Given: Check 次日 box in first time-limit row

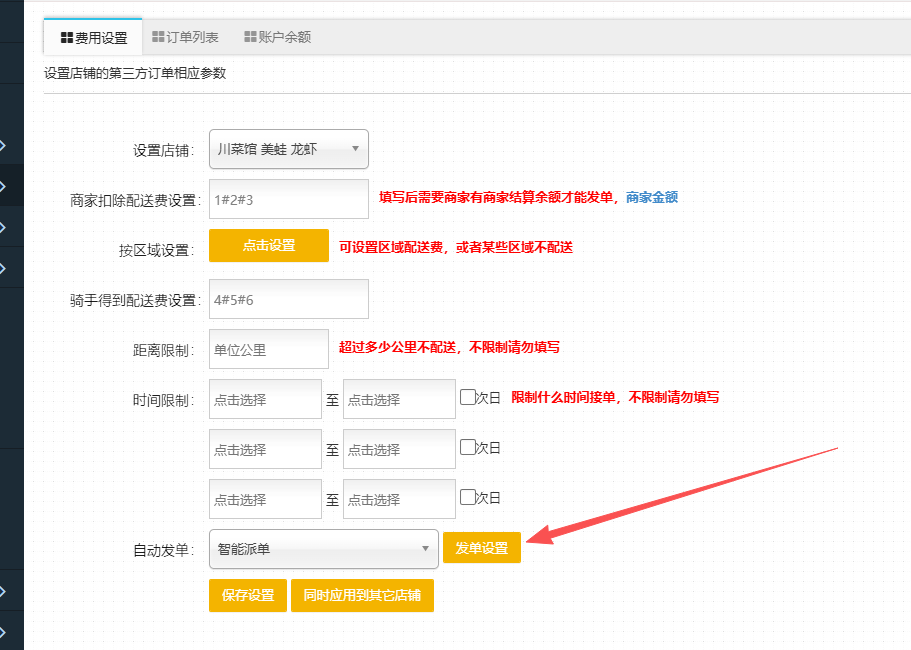Looking at the screenshot, I should [467, 397].
